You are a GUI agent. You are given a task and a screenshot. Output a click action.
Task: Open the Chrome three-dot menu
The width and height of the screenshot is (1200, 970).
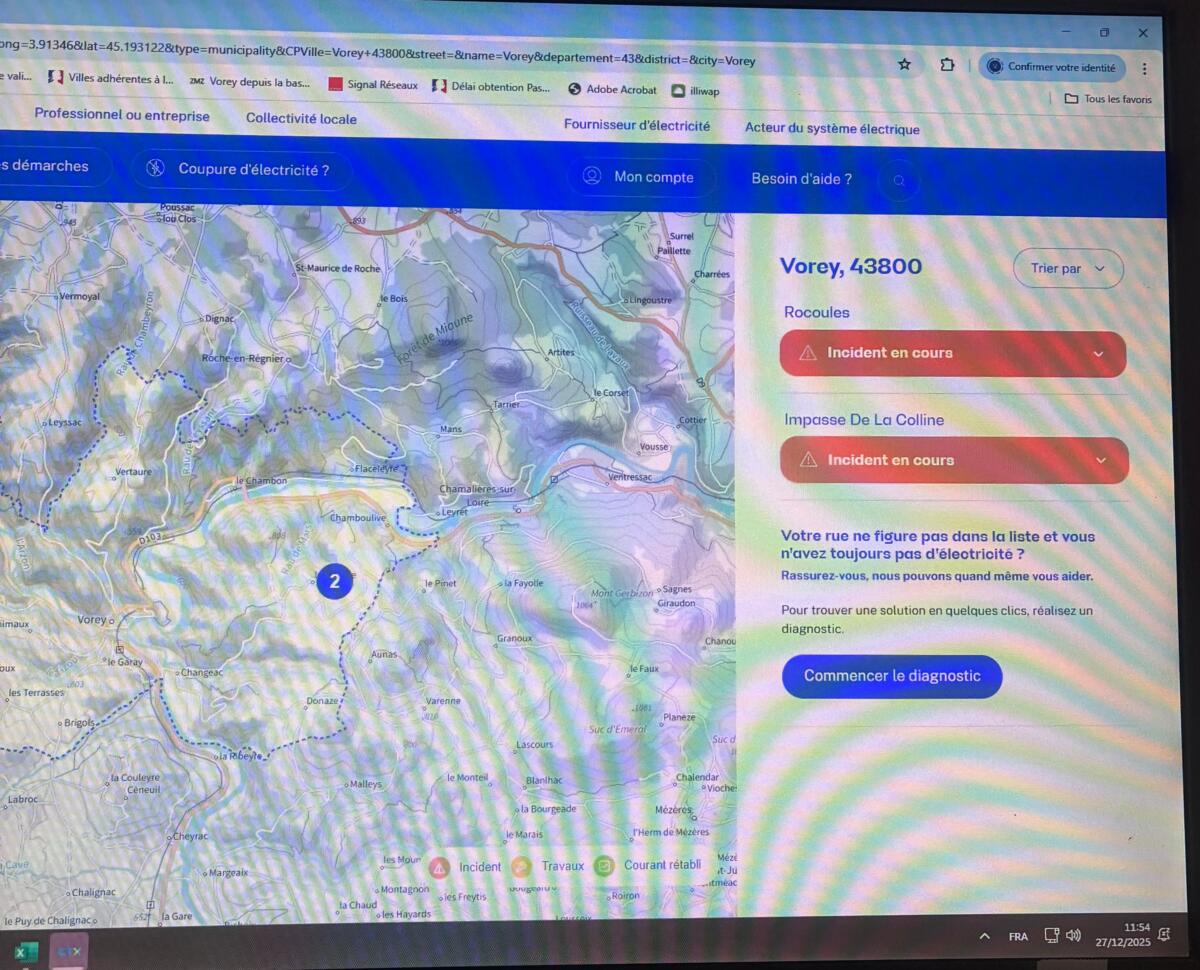pos(1144,69)
